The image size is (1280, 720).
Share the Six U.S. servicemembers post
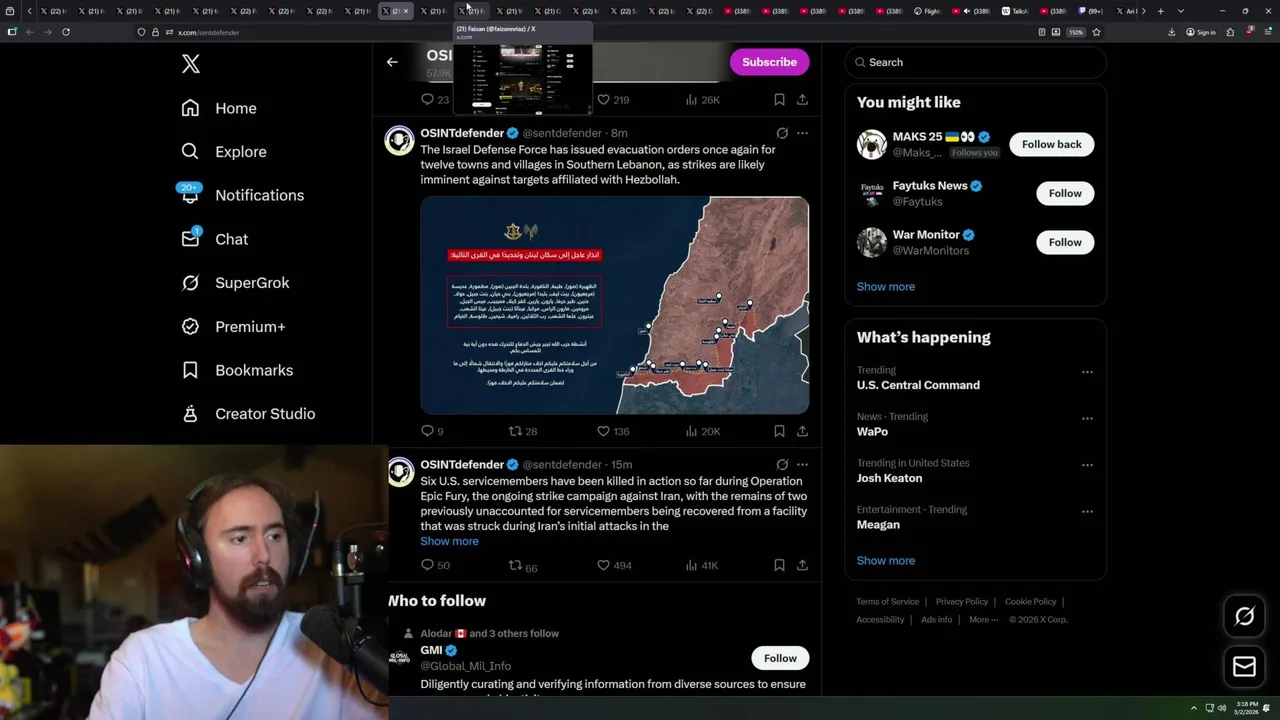802,565
